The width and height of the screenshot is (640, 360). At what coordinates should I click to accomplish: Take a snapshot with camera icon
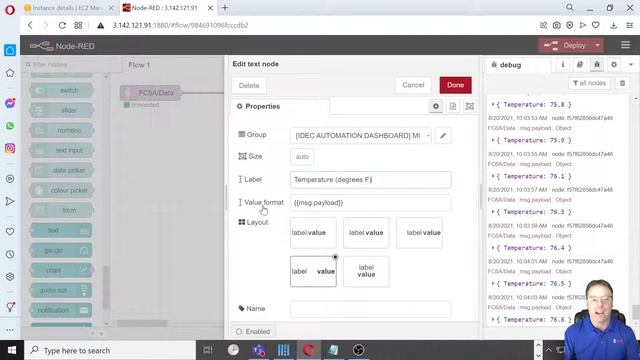[556, 25]
